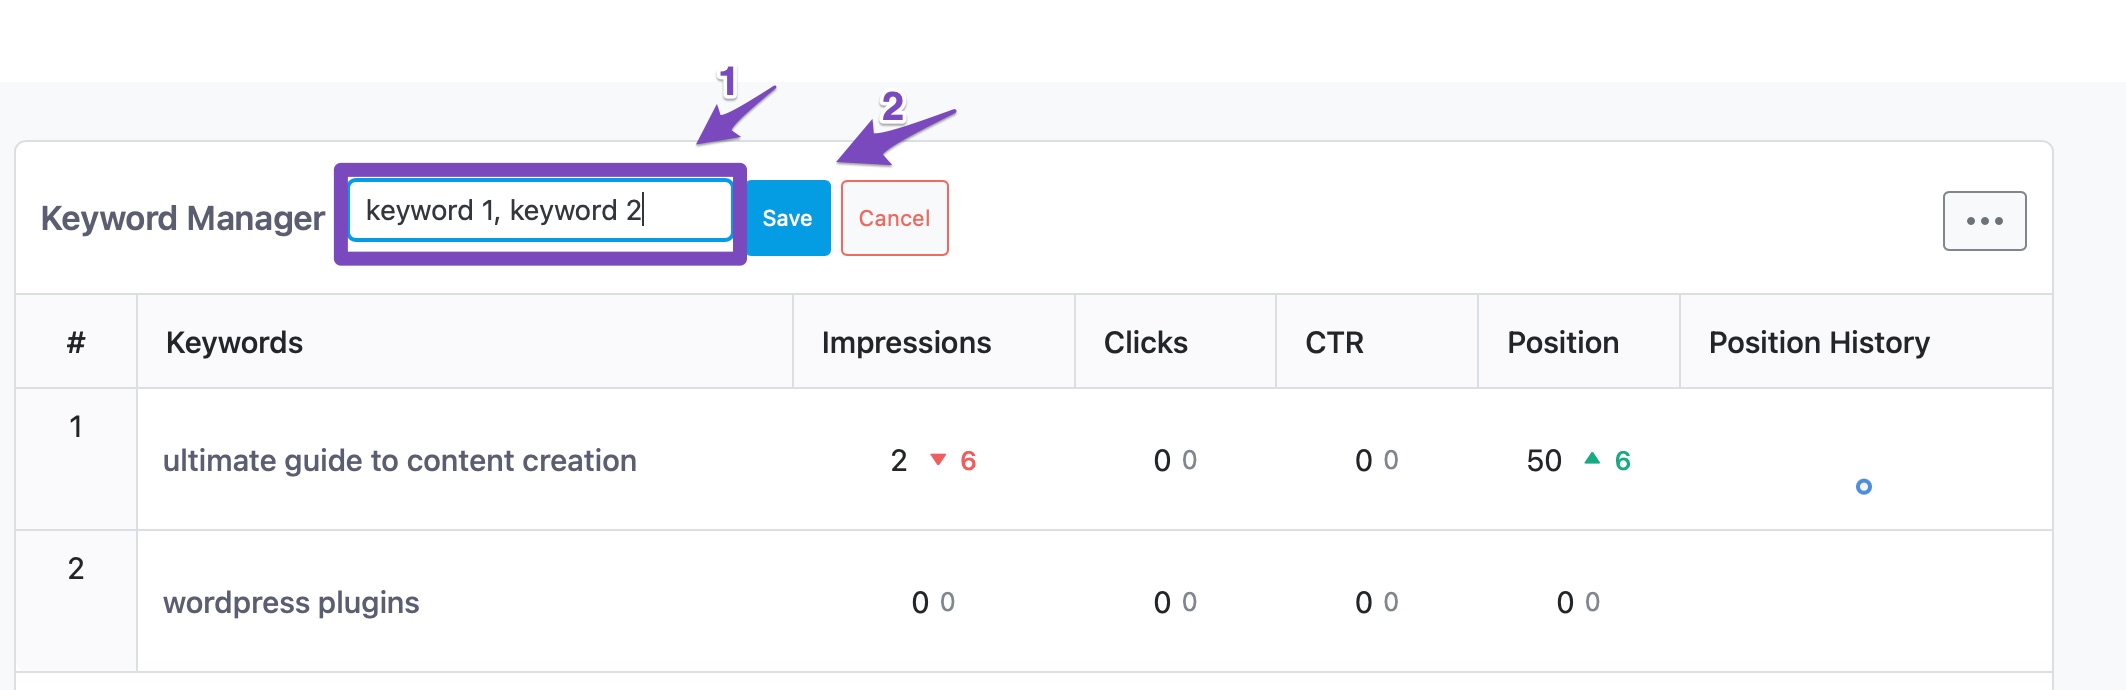Screen dimensions: 2126x690
Task: Select the Position History column header
Action: [1818, 343]
